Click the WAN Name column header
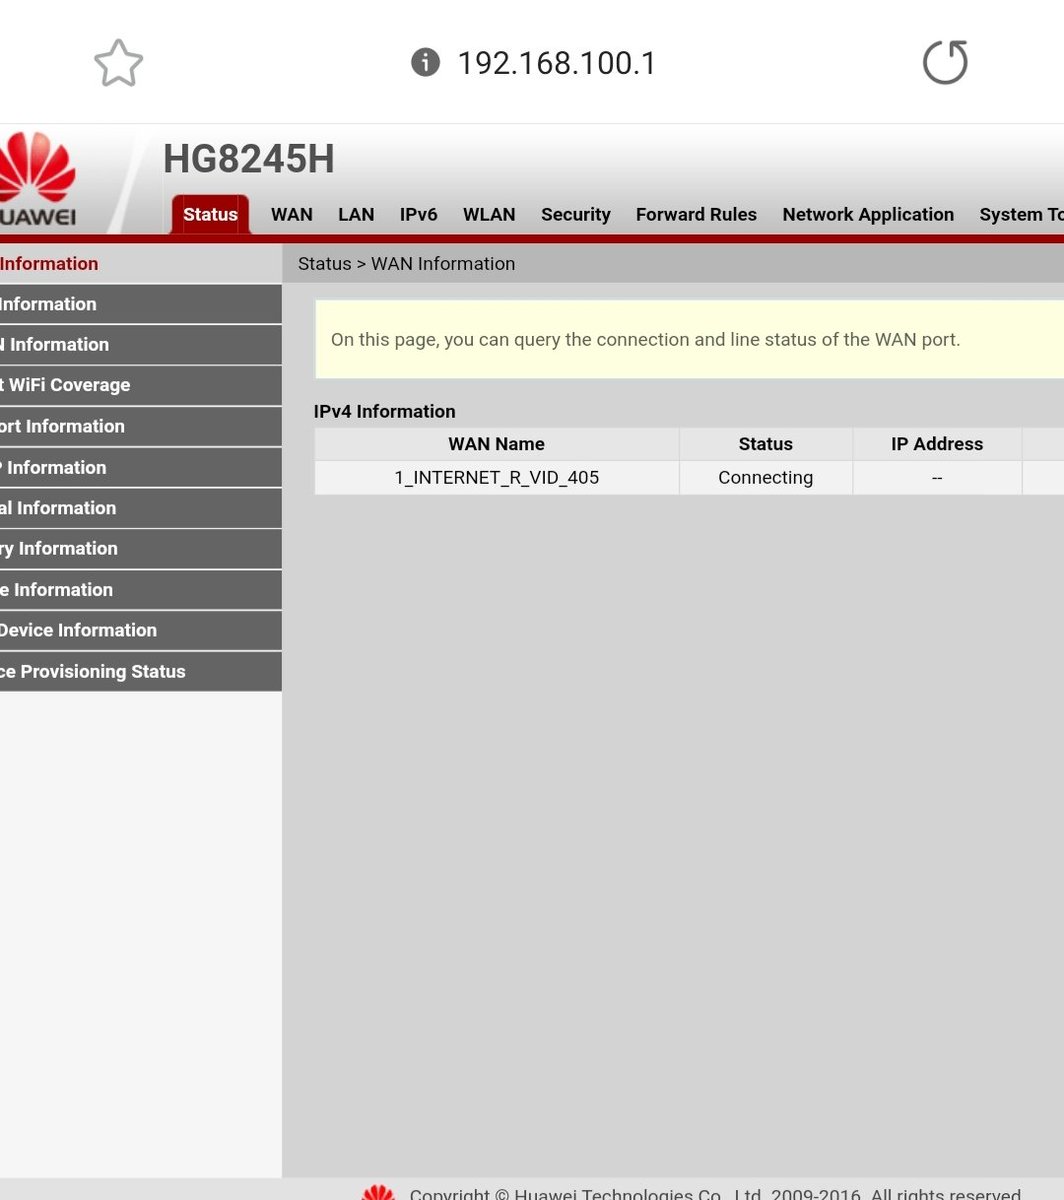1064x1200 pixels. (497, 444)
